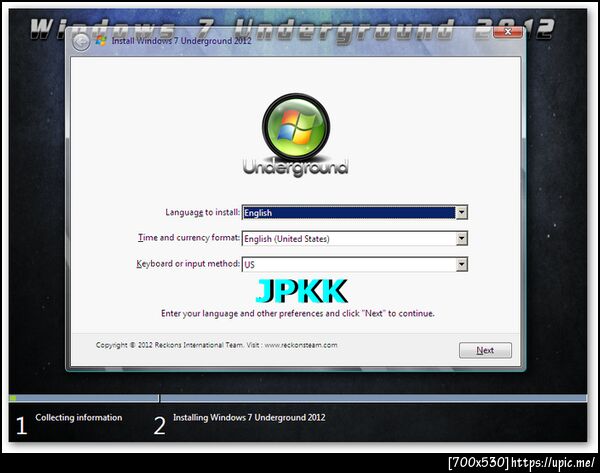600x473 pixels.
Task: Click "Installing Windows 7 Underground 2012" step text
Action: [x=249, y=418]
